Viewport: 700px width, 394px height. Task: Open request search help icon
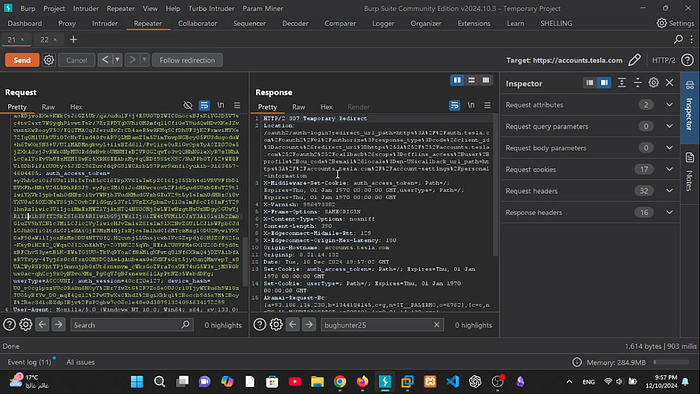point(9,325)
